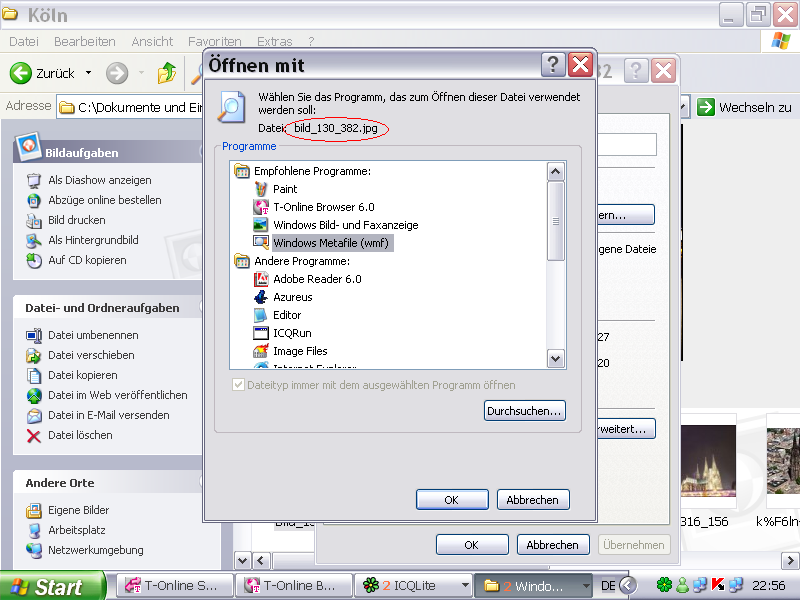800x600 pixels.
Task: Choose T-Online Browser 6.0 from the list
Action: click(x=323, y=207)
